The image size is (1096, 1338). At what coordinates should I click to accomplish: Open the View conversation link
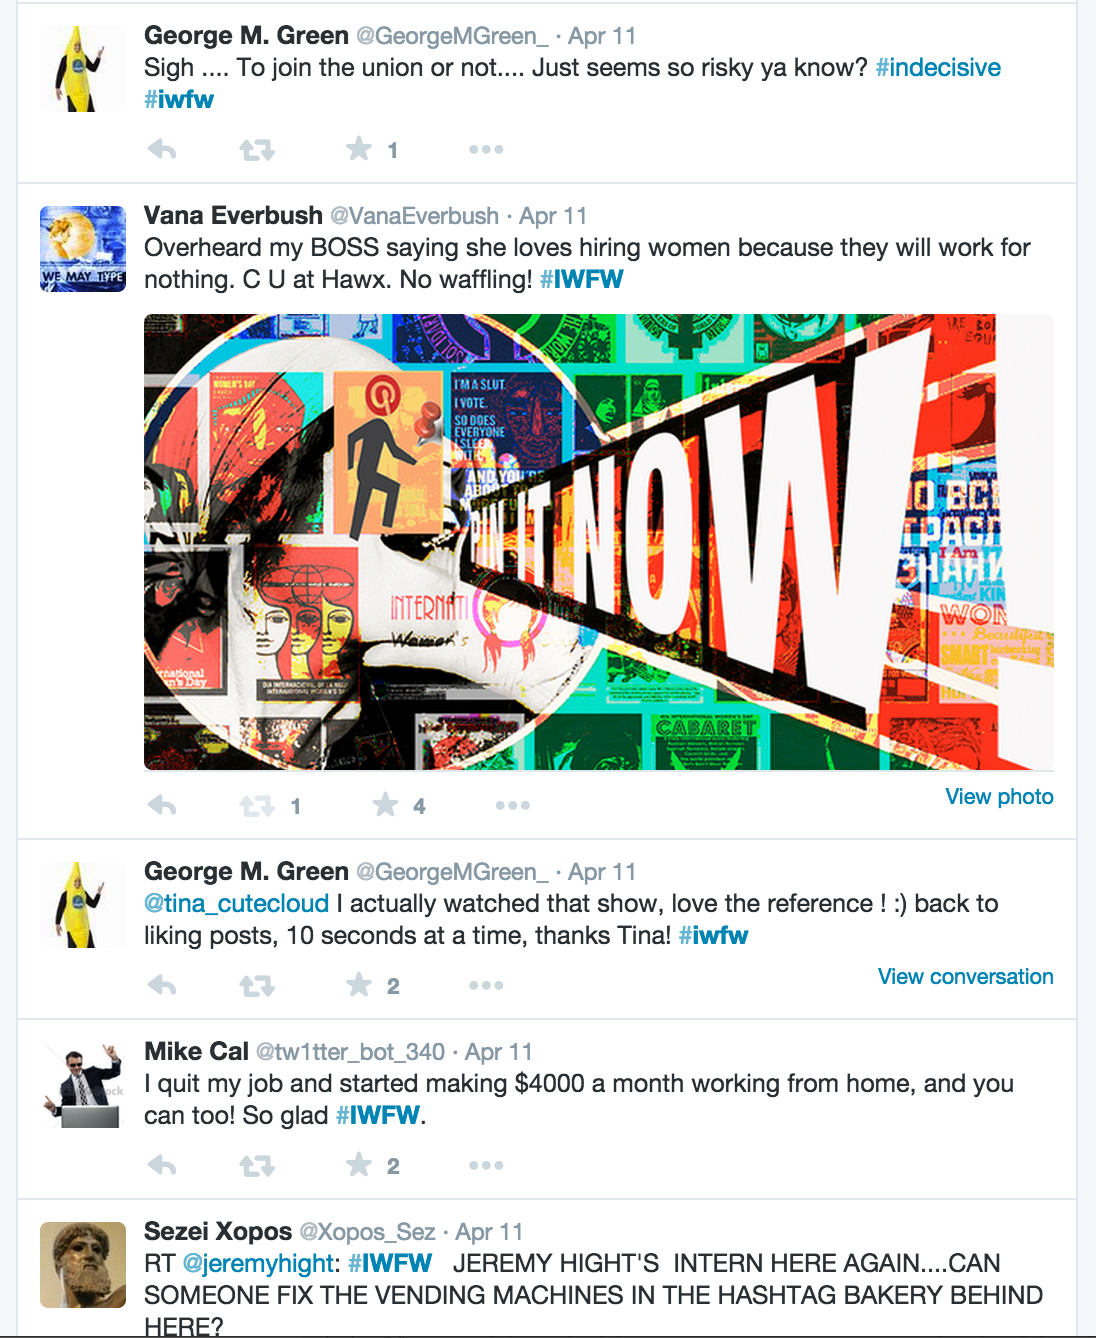pyautogui.click(x=965, y=976)
